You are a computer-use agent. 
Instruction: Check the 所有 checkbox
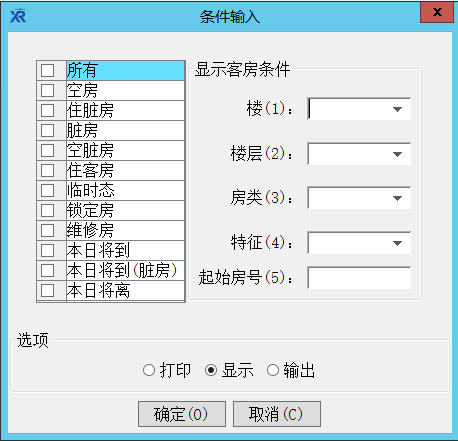point(47,70)
